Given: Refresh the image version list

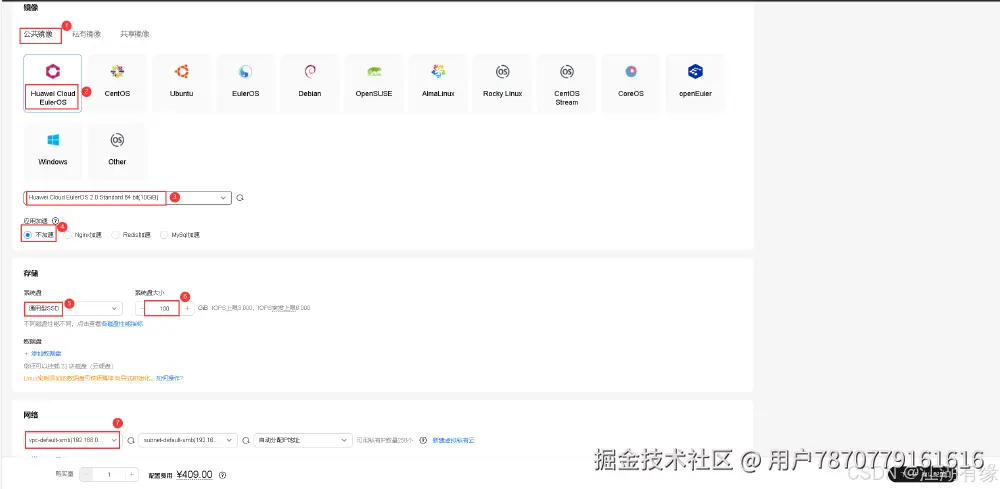Looking at the screenshot, I should (x=240, y=198).
